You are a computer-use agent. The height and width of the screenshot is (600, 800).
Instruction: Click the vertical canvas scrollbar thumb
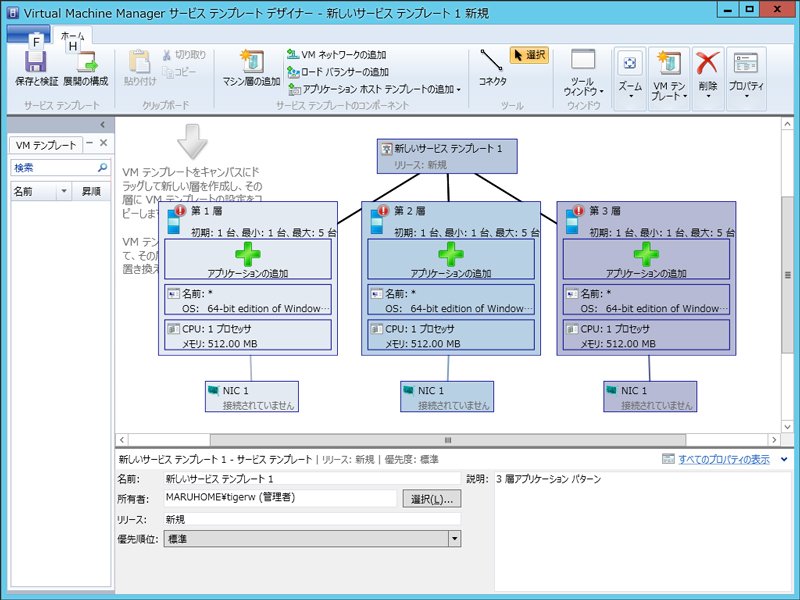click(x=787, y=274)
